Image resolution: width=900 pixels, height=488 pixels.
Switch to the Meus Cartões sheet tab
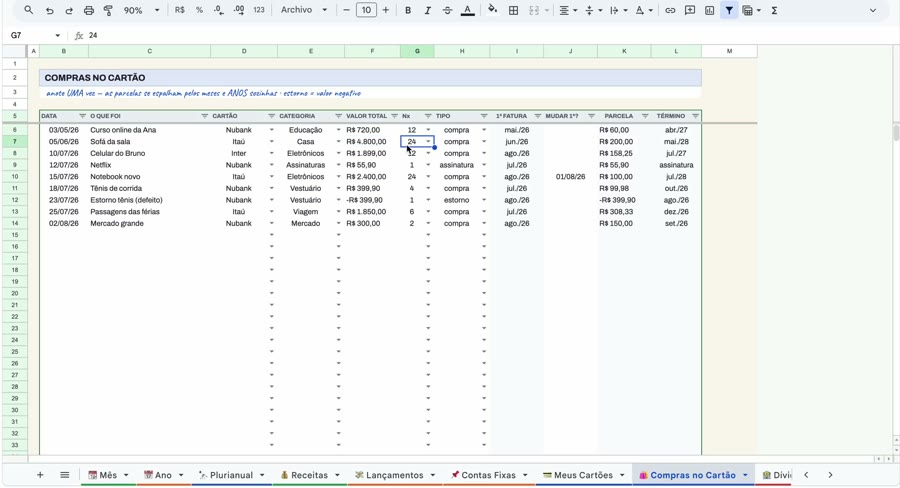click(583, 475)
